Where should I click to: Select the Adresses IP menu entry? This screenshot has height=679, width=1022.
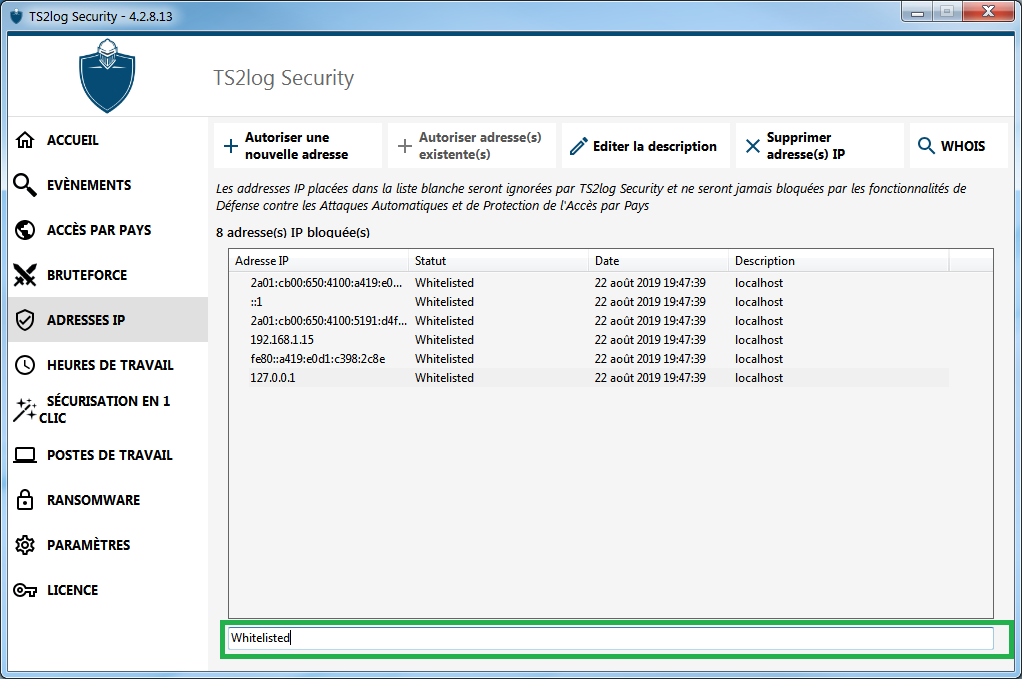tap(108, 320)
